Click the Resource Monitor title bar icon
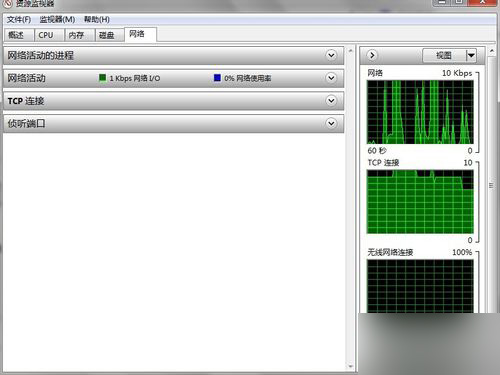 pos(7,3)
